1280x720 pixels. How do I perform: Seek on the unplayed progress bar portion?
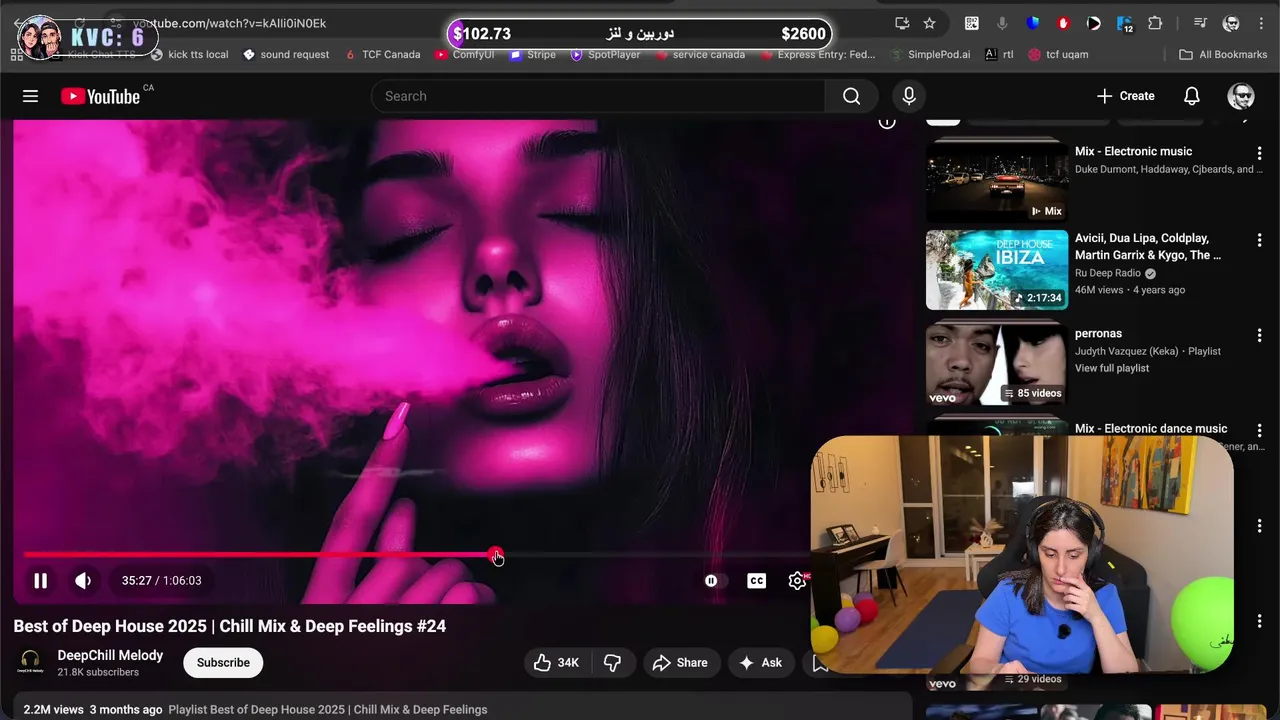click(x=655, y=555)
